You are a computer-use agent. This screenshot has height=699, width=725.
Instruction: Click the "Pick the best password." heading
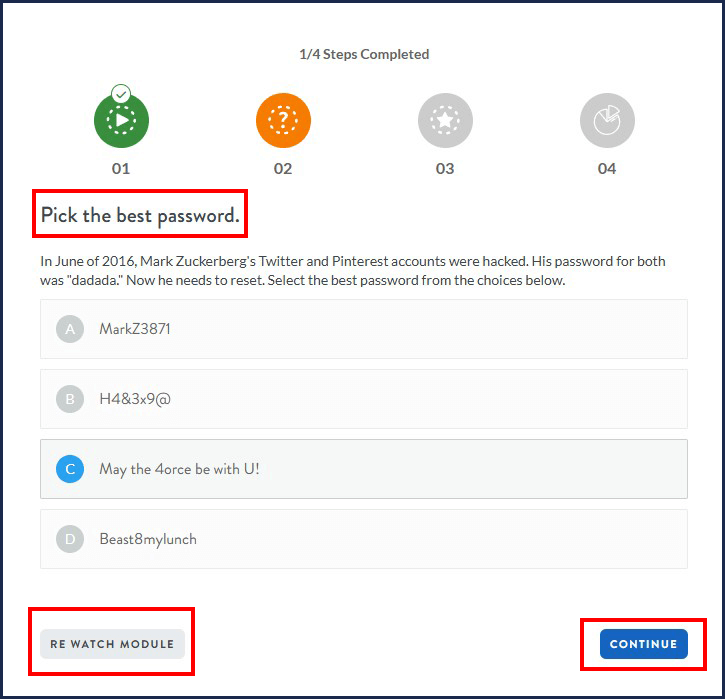(x=140, y=215)
